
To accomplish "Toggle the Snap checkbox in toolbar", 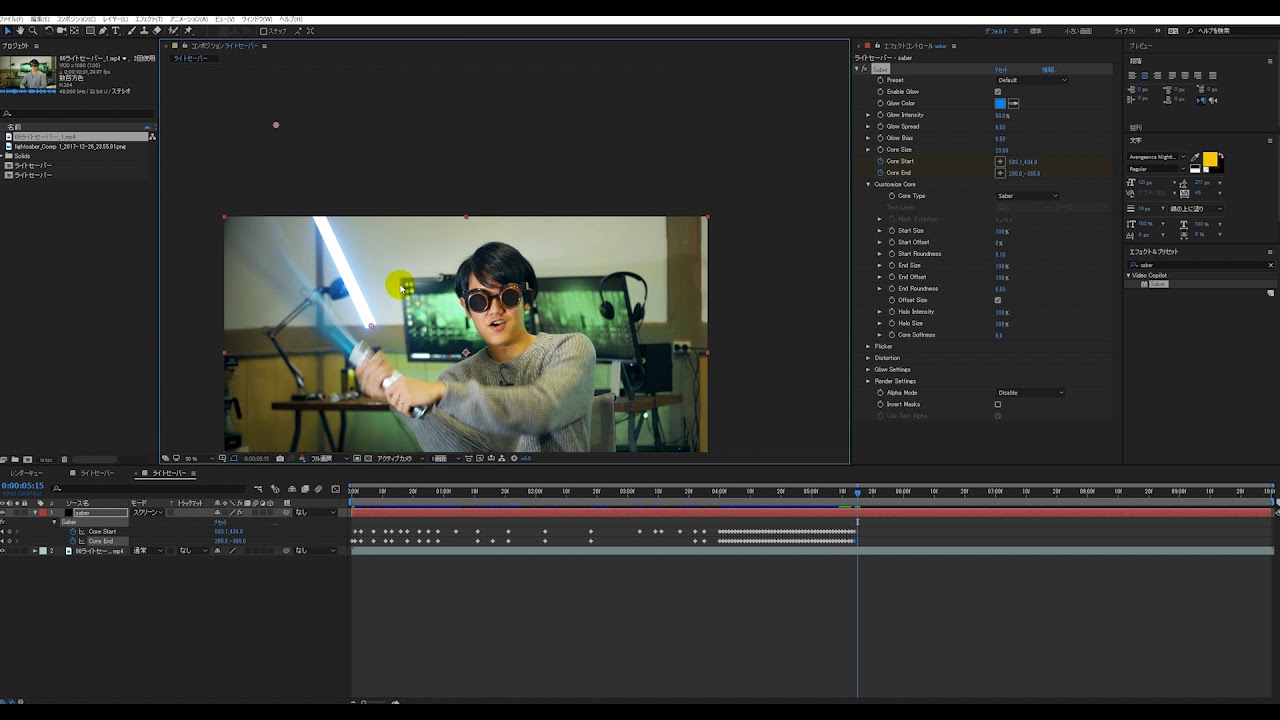I will pyautogui.click(x=263, y=31).
